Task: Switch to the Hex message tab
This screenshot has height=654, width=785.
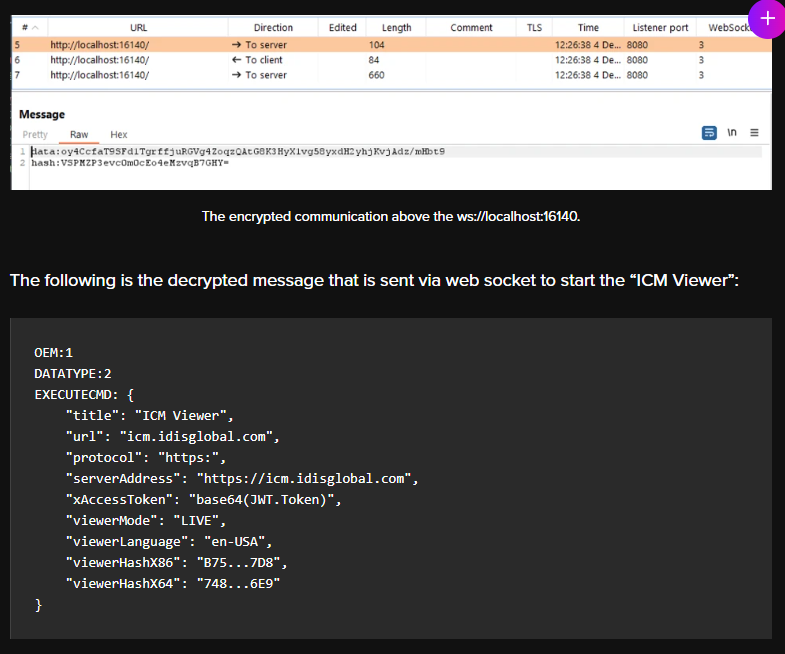Action: (x=119, y=134)
